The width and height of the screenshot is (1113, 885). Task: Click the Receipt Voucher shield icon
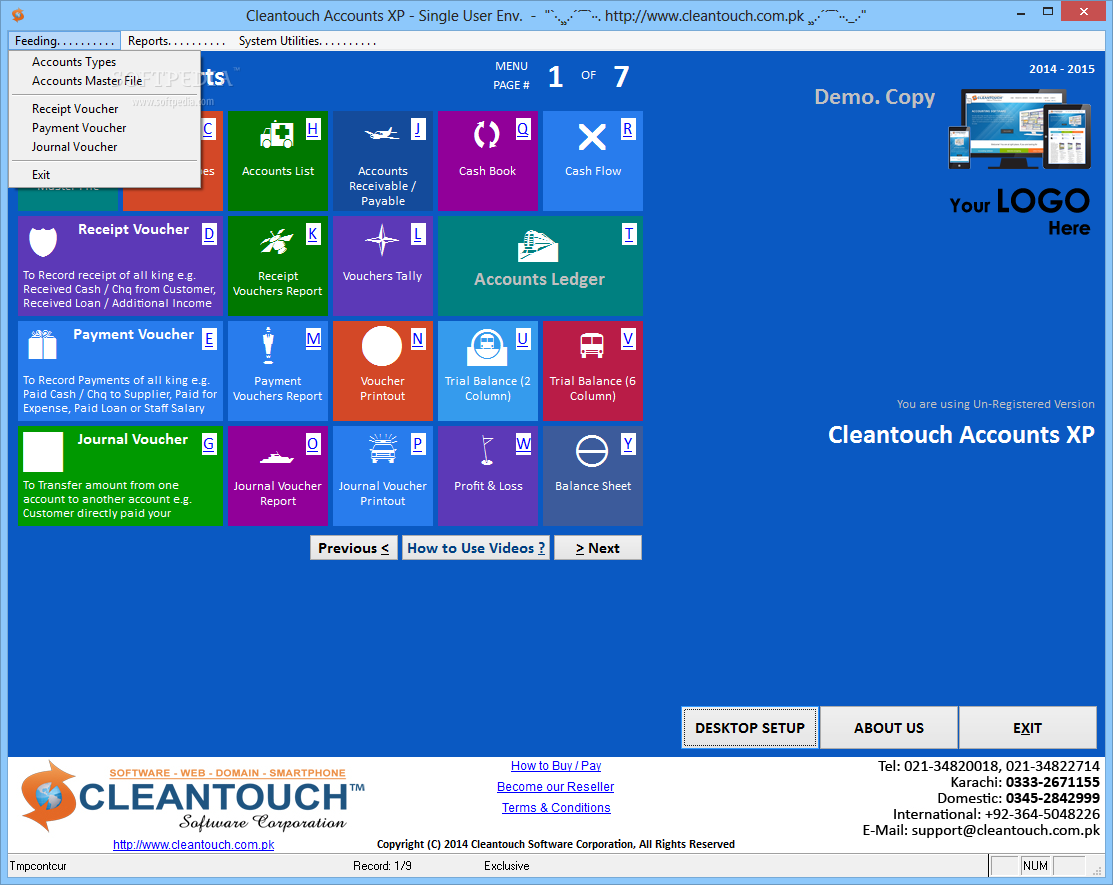point(43,241)
